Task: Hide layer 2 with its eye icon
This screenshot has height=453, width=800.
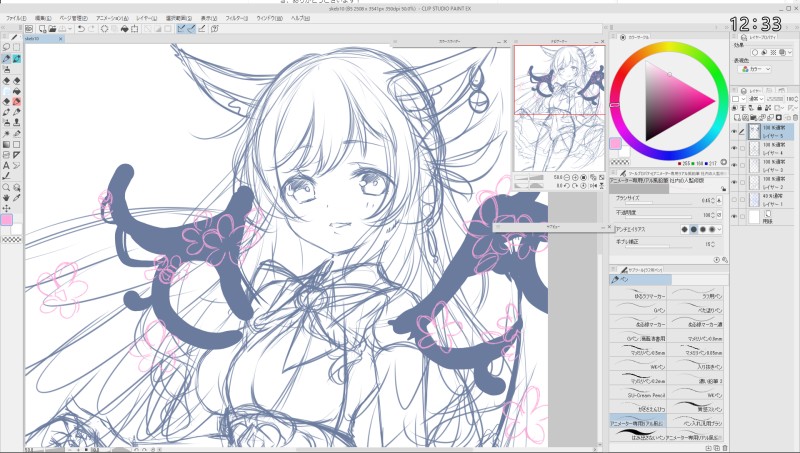Action: point(734,182)
